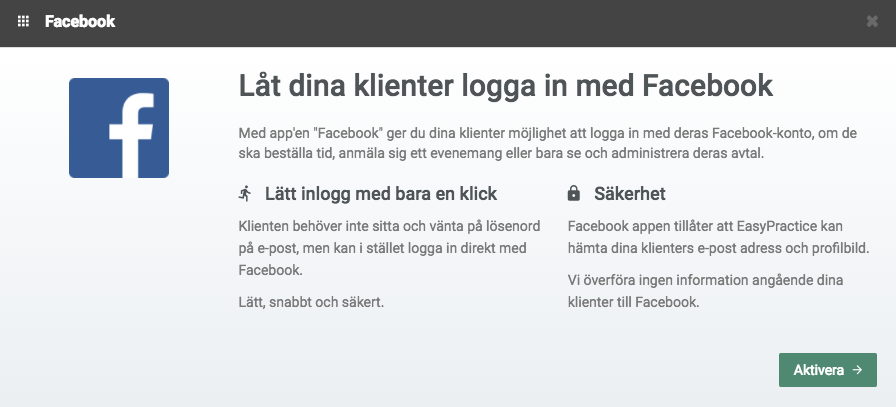Click heading Låt dina klienter logga in
Screen dimensions: 896x407
506,86
